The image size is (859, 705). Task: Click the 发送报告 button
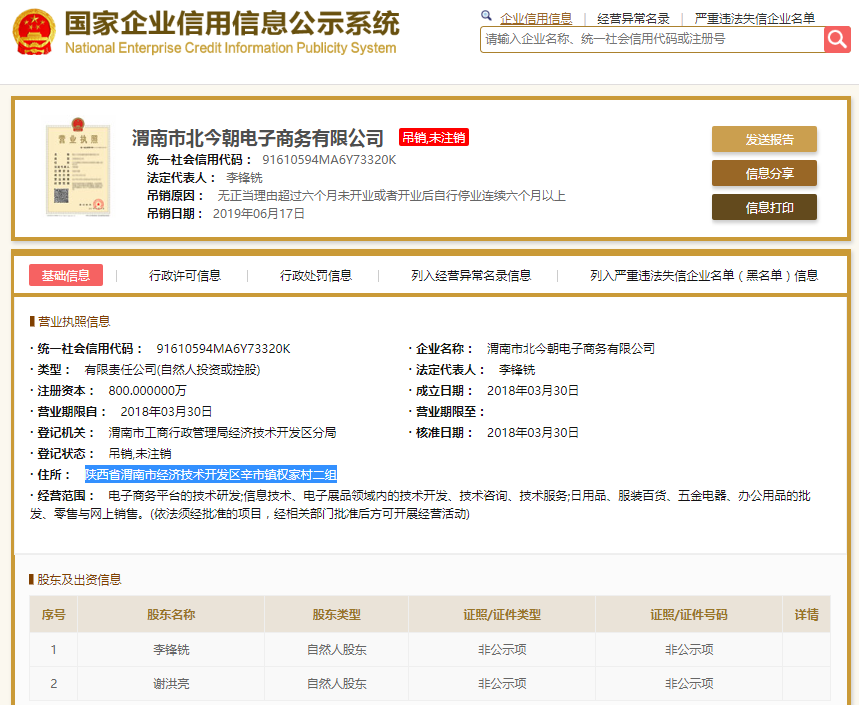(764, 139)
